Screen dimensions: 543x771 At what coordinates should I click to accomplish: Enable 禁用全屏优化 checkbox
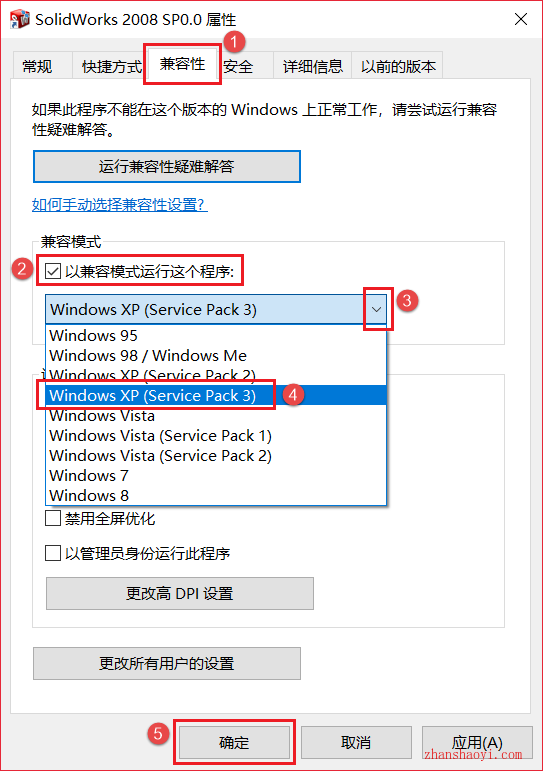pyautogui.click(x=53, y=518)
